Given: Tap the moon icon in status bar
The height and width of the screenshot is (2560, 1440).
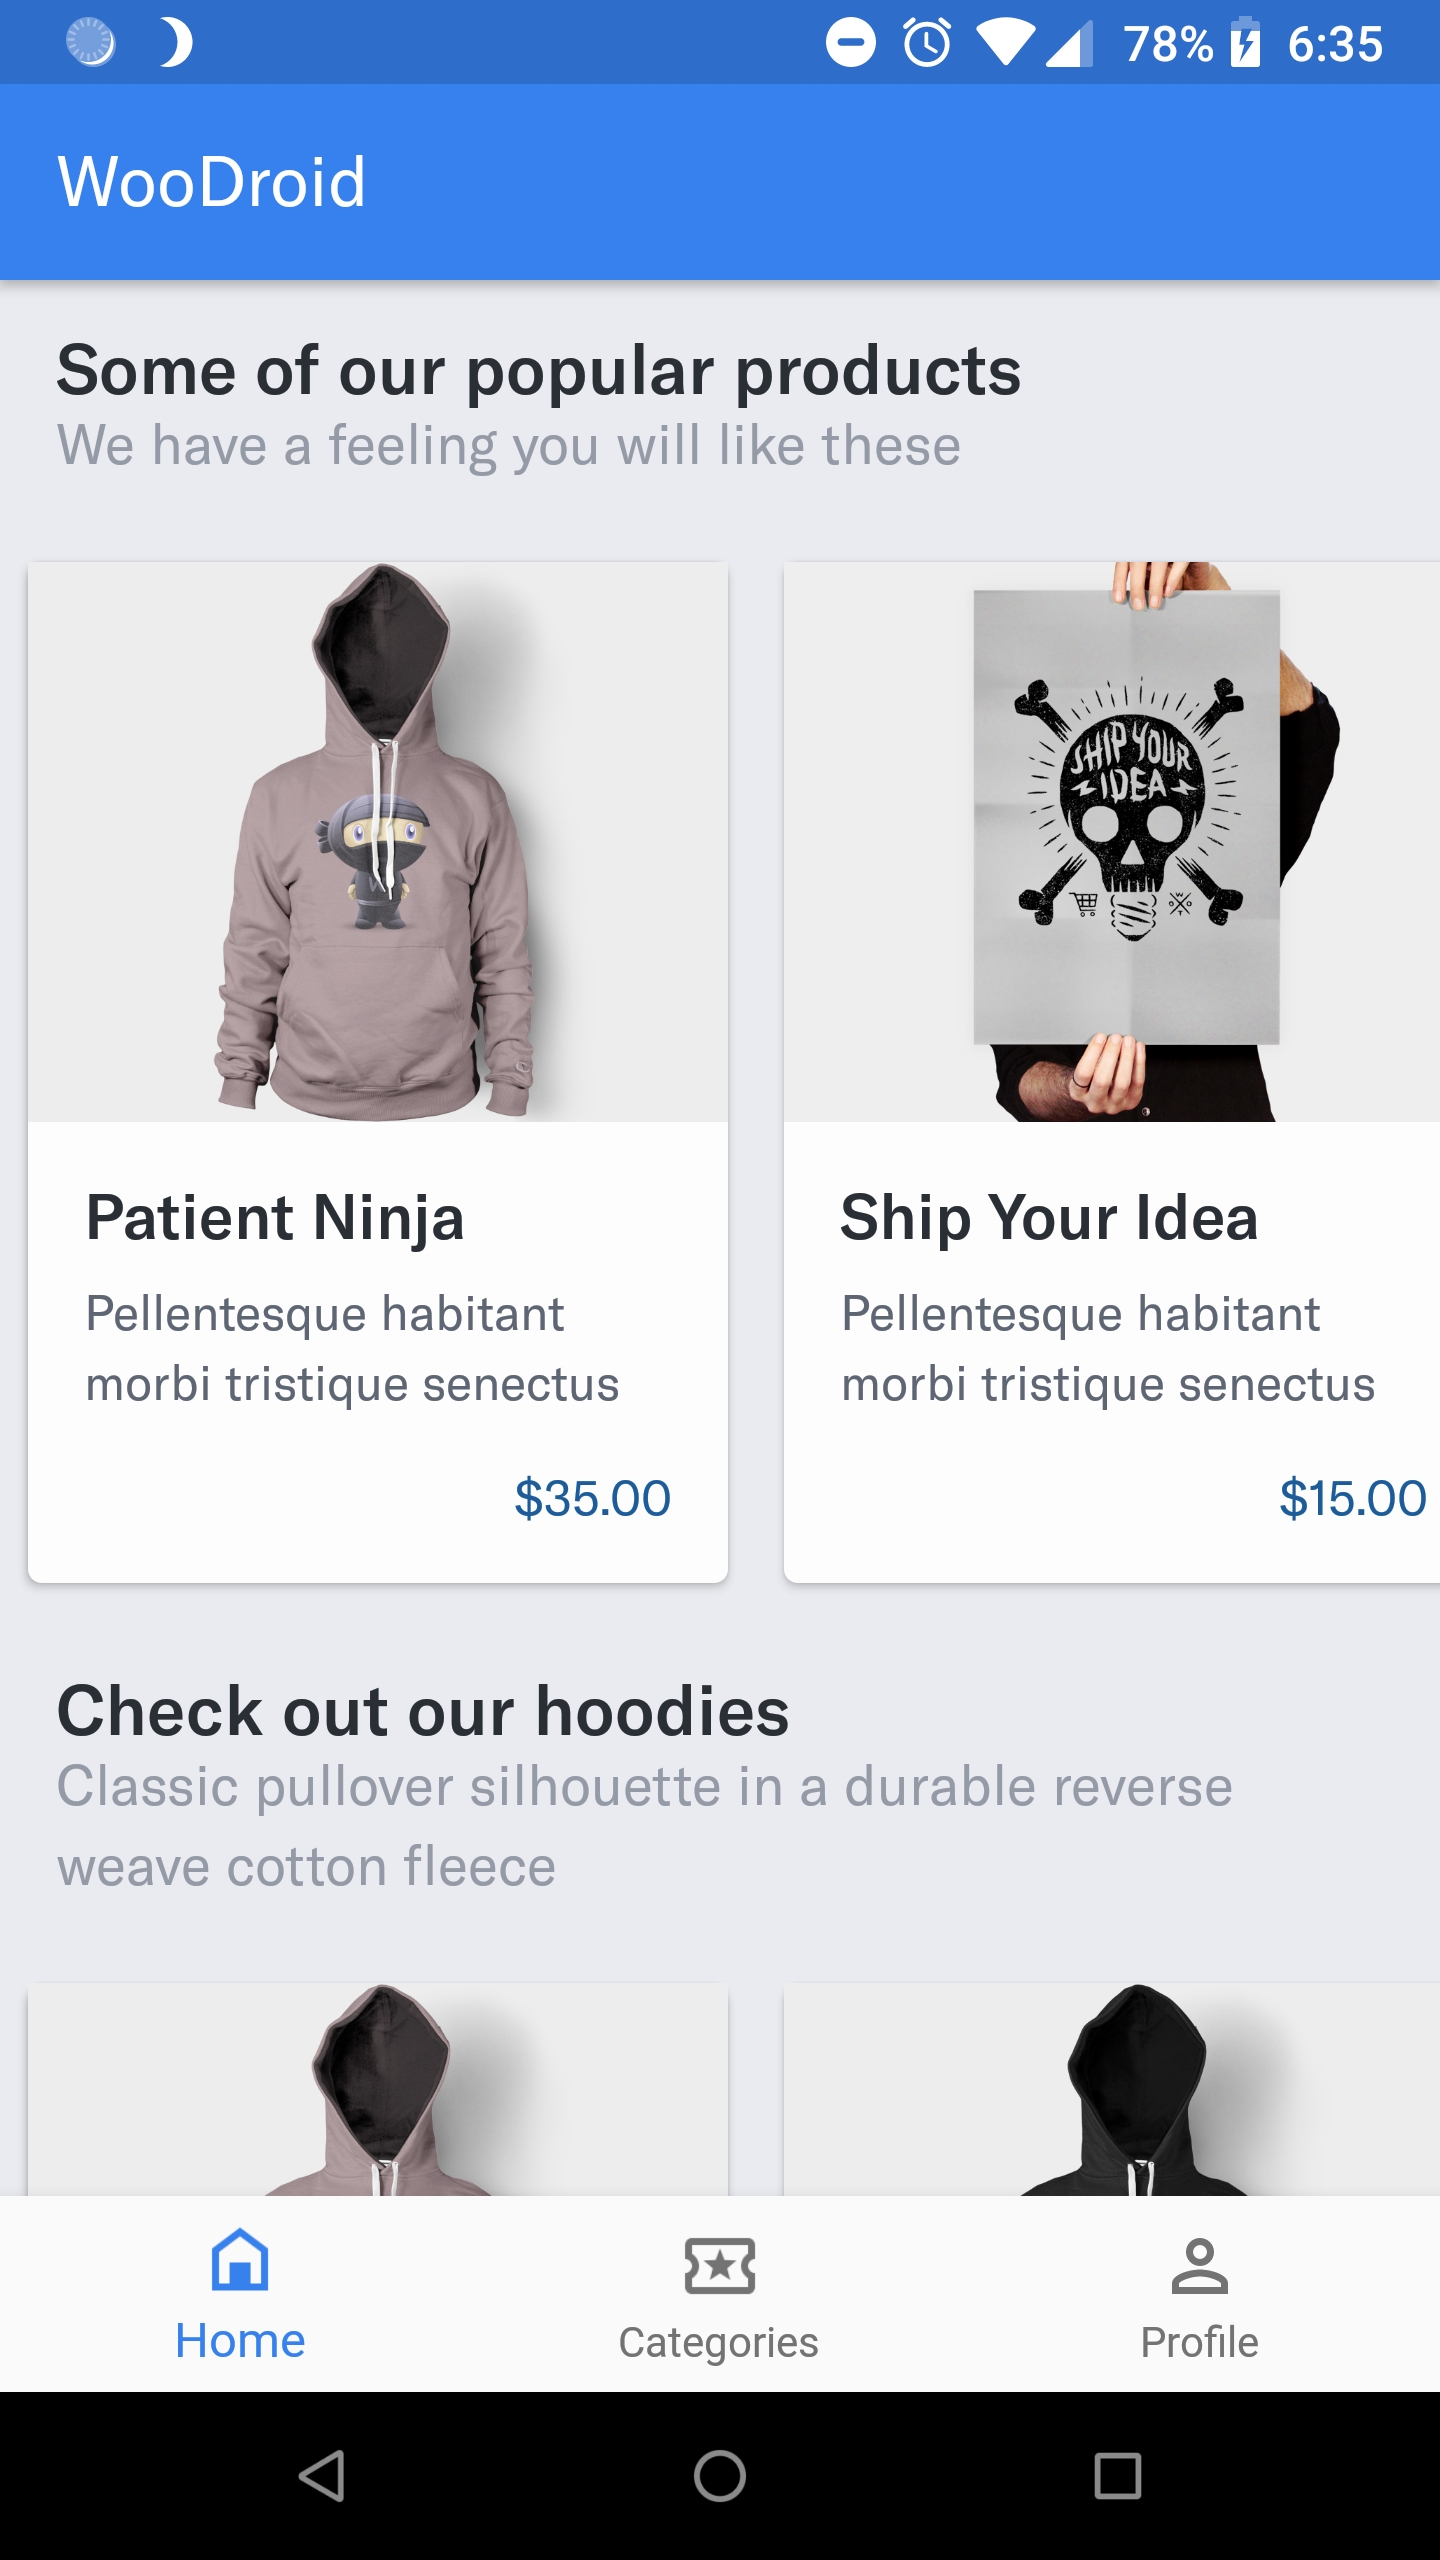Looking at the screenshot, I should click(x=176, y=44).
